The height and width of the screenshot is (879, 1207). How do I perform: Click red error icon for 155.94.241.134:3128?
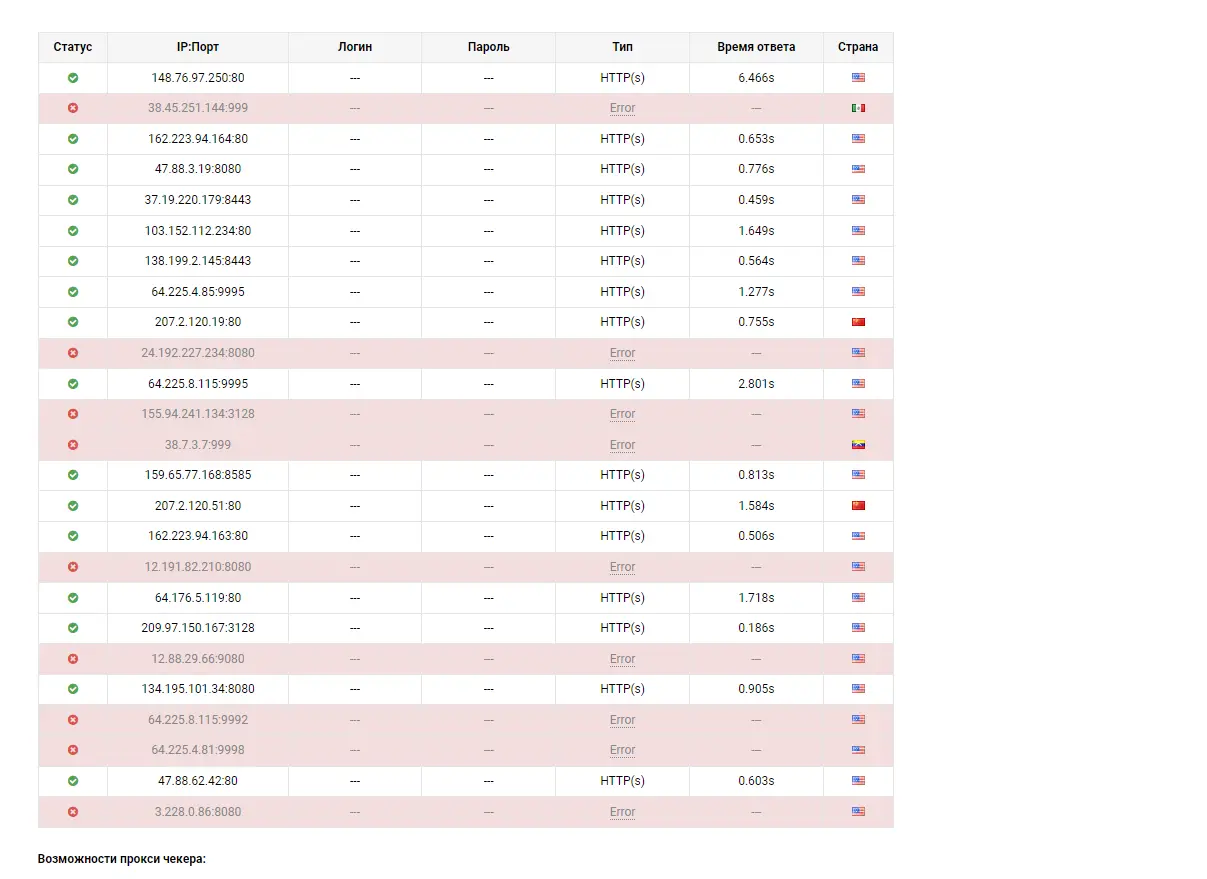[73, 414]
